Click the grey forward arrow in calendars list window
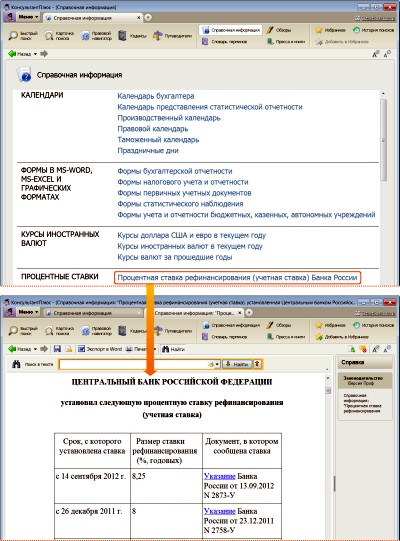 tap(44, 54)
